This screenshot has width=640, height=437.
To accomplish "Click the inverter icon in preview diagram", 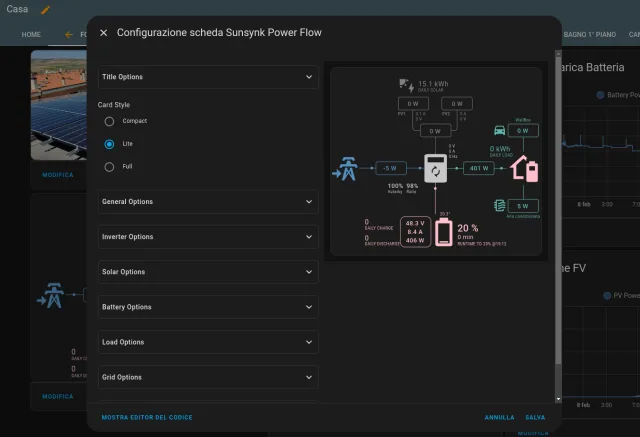I will [x=436, y=168].
